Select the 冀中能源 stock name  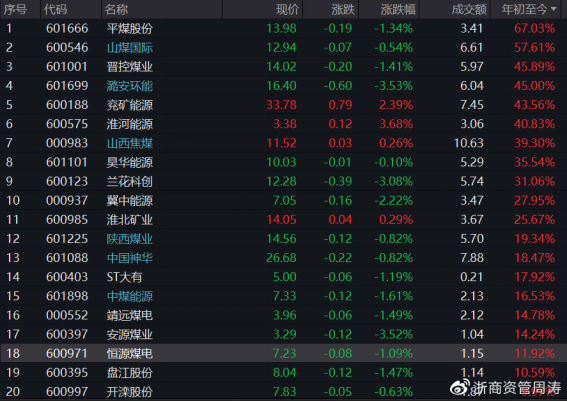click(130, 201)
